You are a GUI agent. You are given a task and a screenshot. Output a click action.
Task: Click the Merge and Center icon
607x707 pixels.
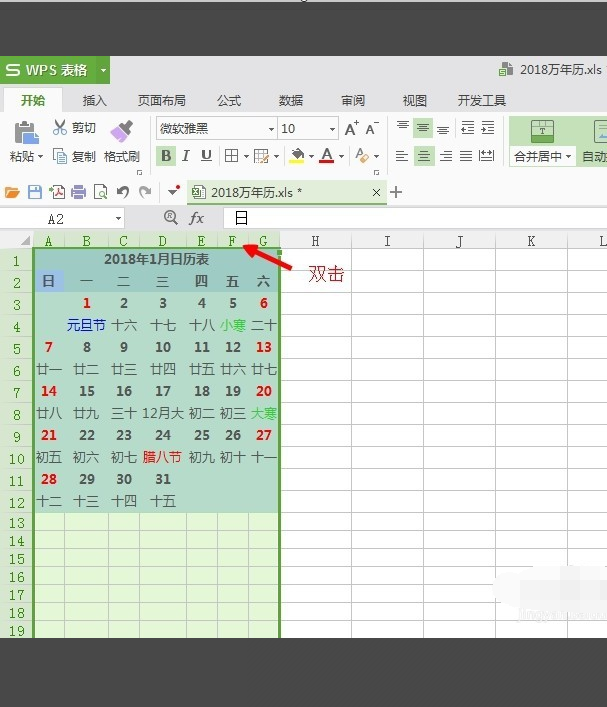[542, 131]
